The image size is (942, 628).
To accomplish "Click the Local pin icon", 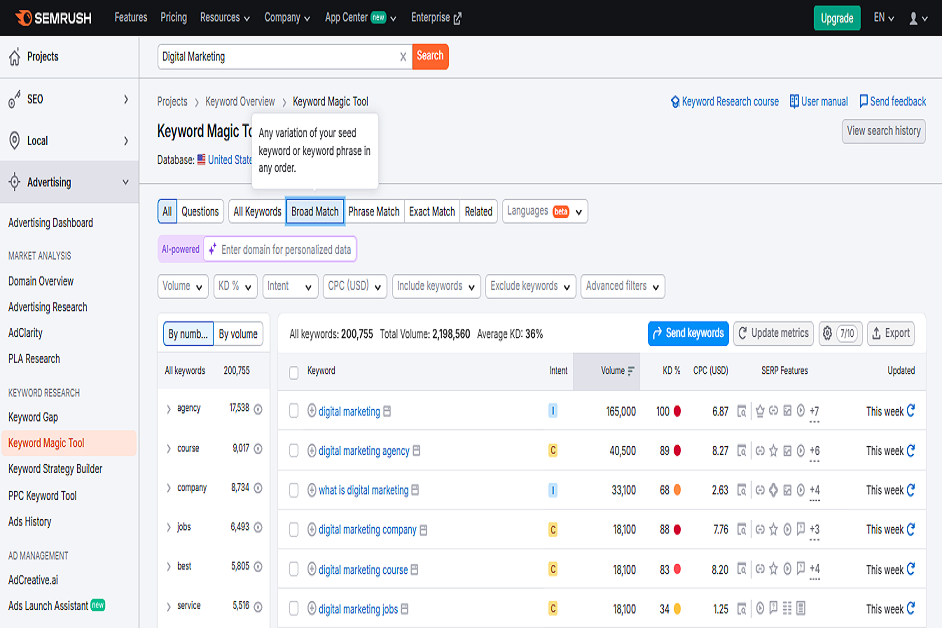I will pos(14,141).
